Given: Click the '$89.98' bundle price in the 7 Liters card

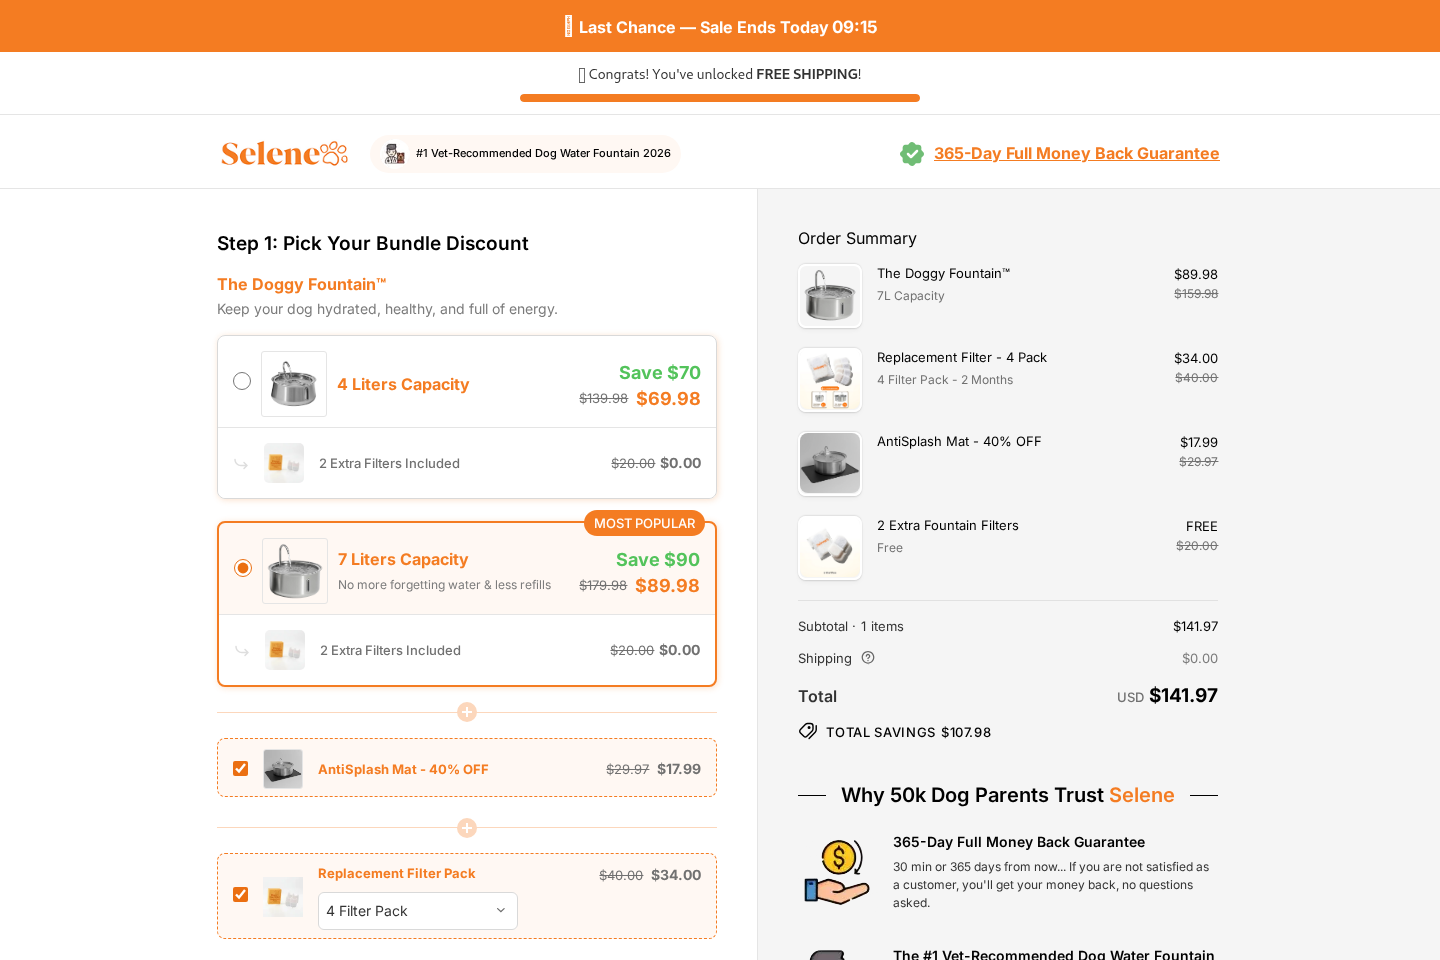Looking at the screenshot, I should (667, 585).
